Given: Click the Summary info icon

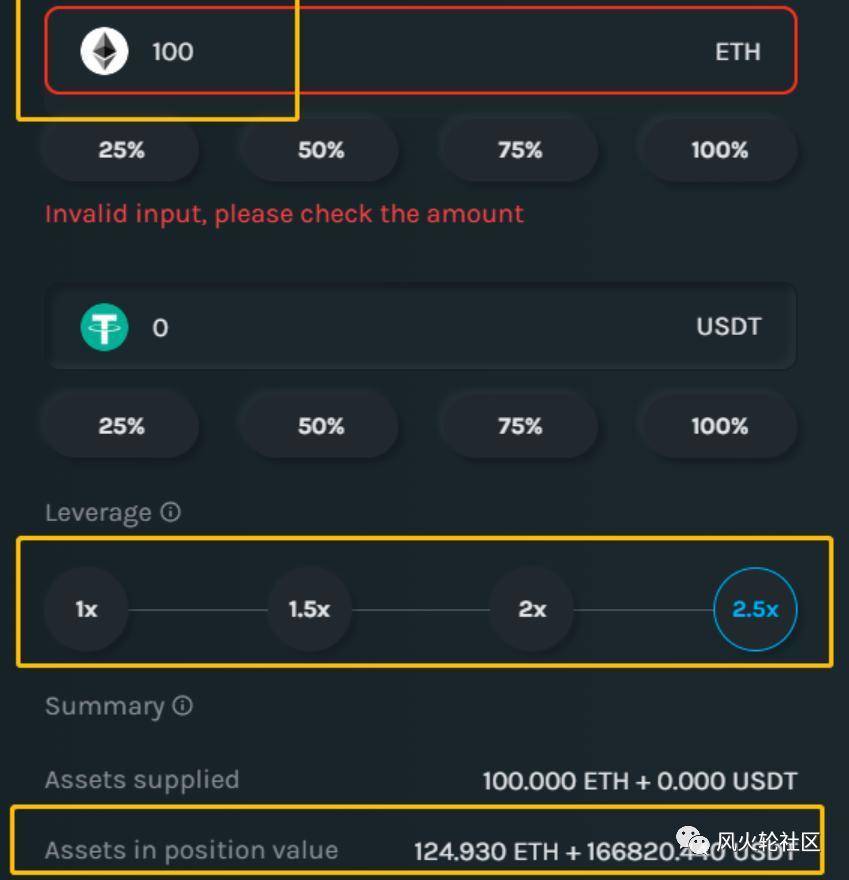Looking at the screenshot, I should (x=182, y=705).
